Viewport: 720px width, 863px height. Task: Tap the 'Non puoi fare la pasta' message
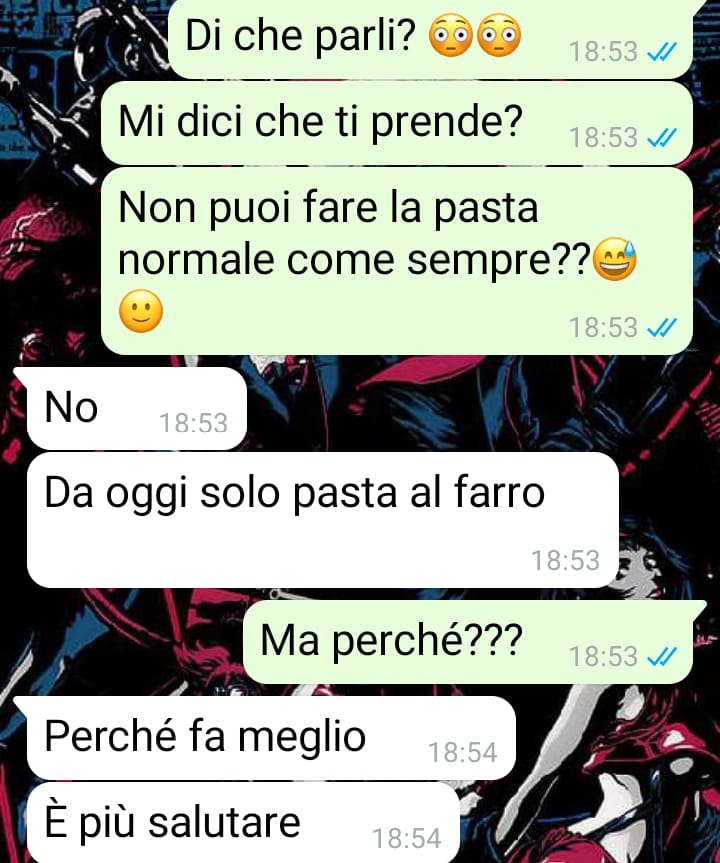pos(397,261)
